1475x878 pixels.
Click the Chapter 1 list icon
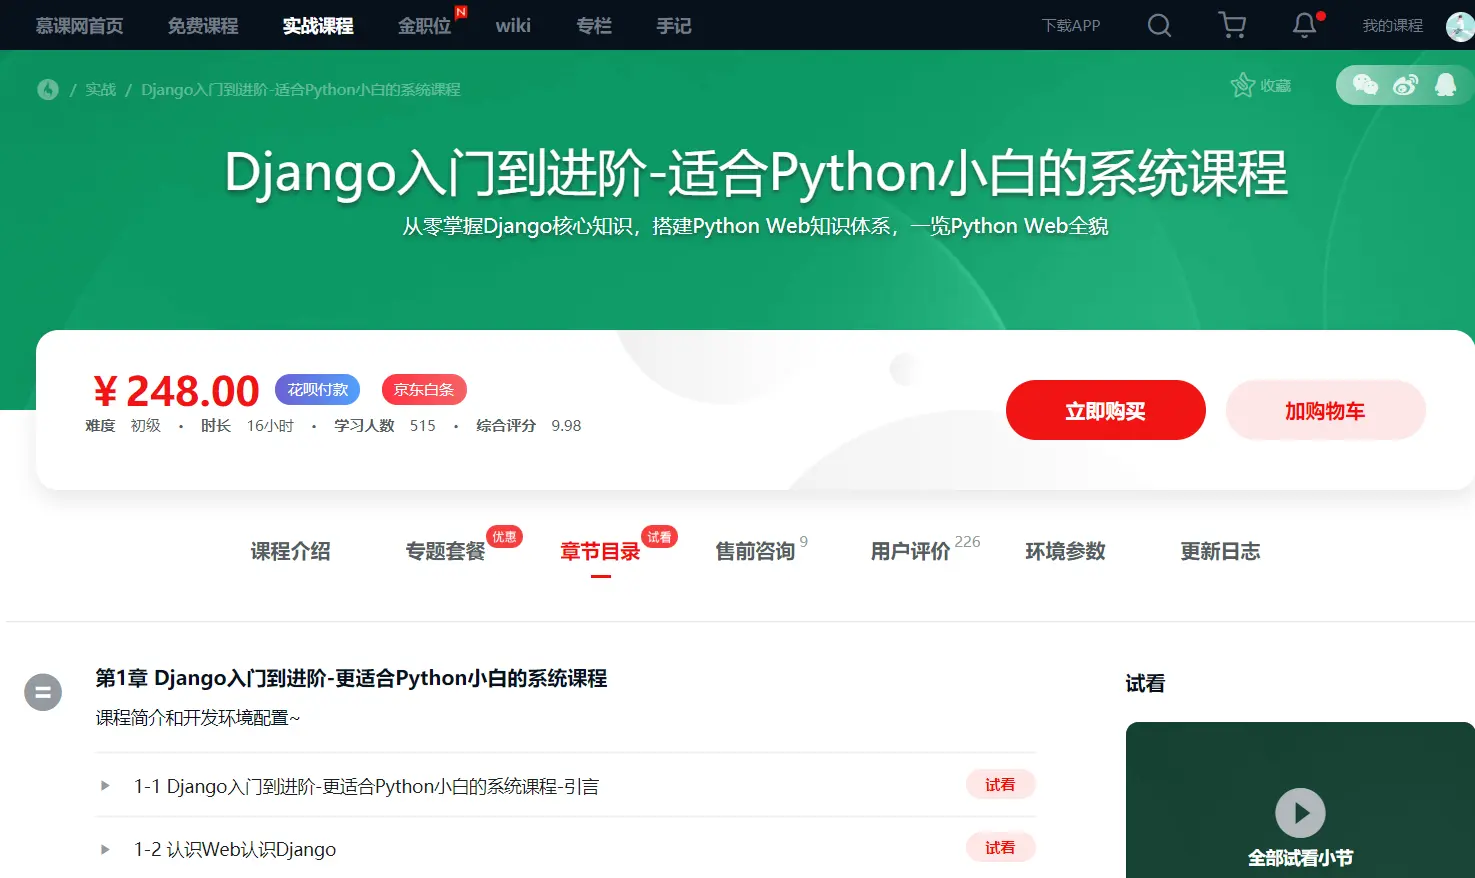[43, 692]
